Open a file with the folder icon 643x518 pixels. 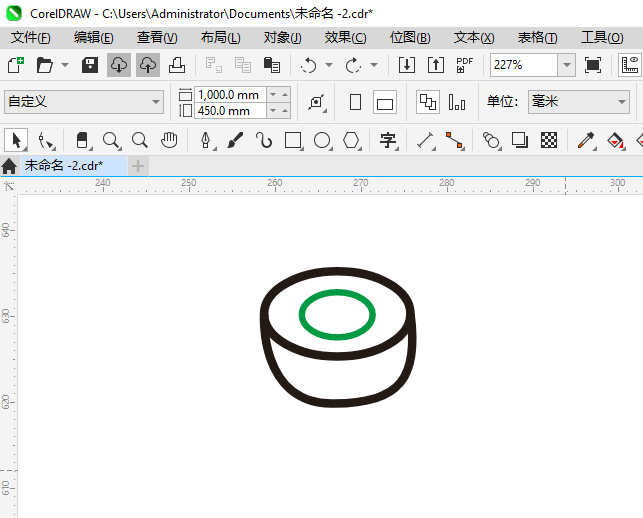(x=44, y=65)
